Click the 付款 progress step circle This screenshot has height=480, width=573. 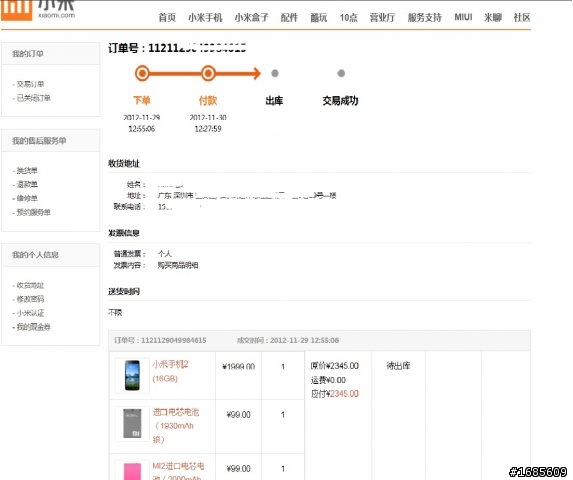tap(208, 73)
